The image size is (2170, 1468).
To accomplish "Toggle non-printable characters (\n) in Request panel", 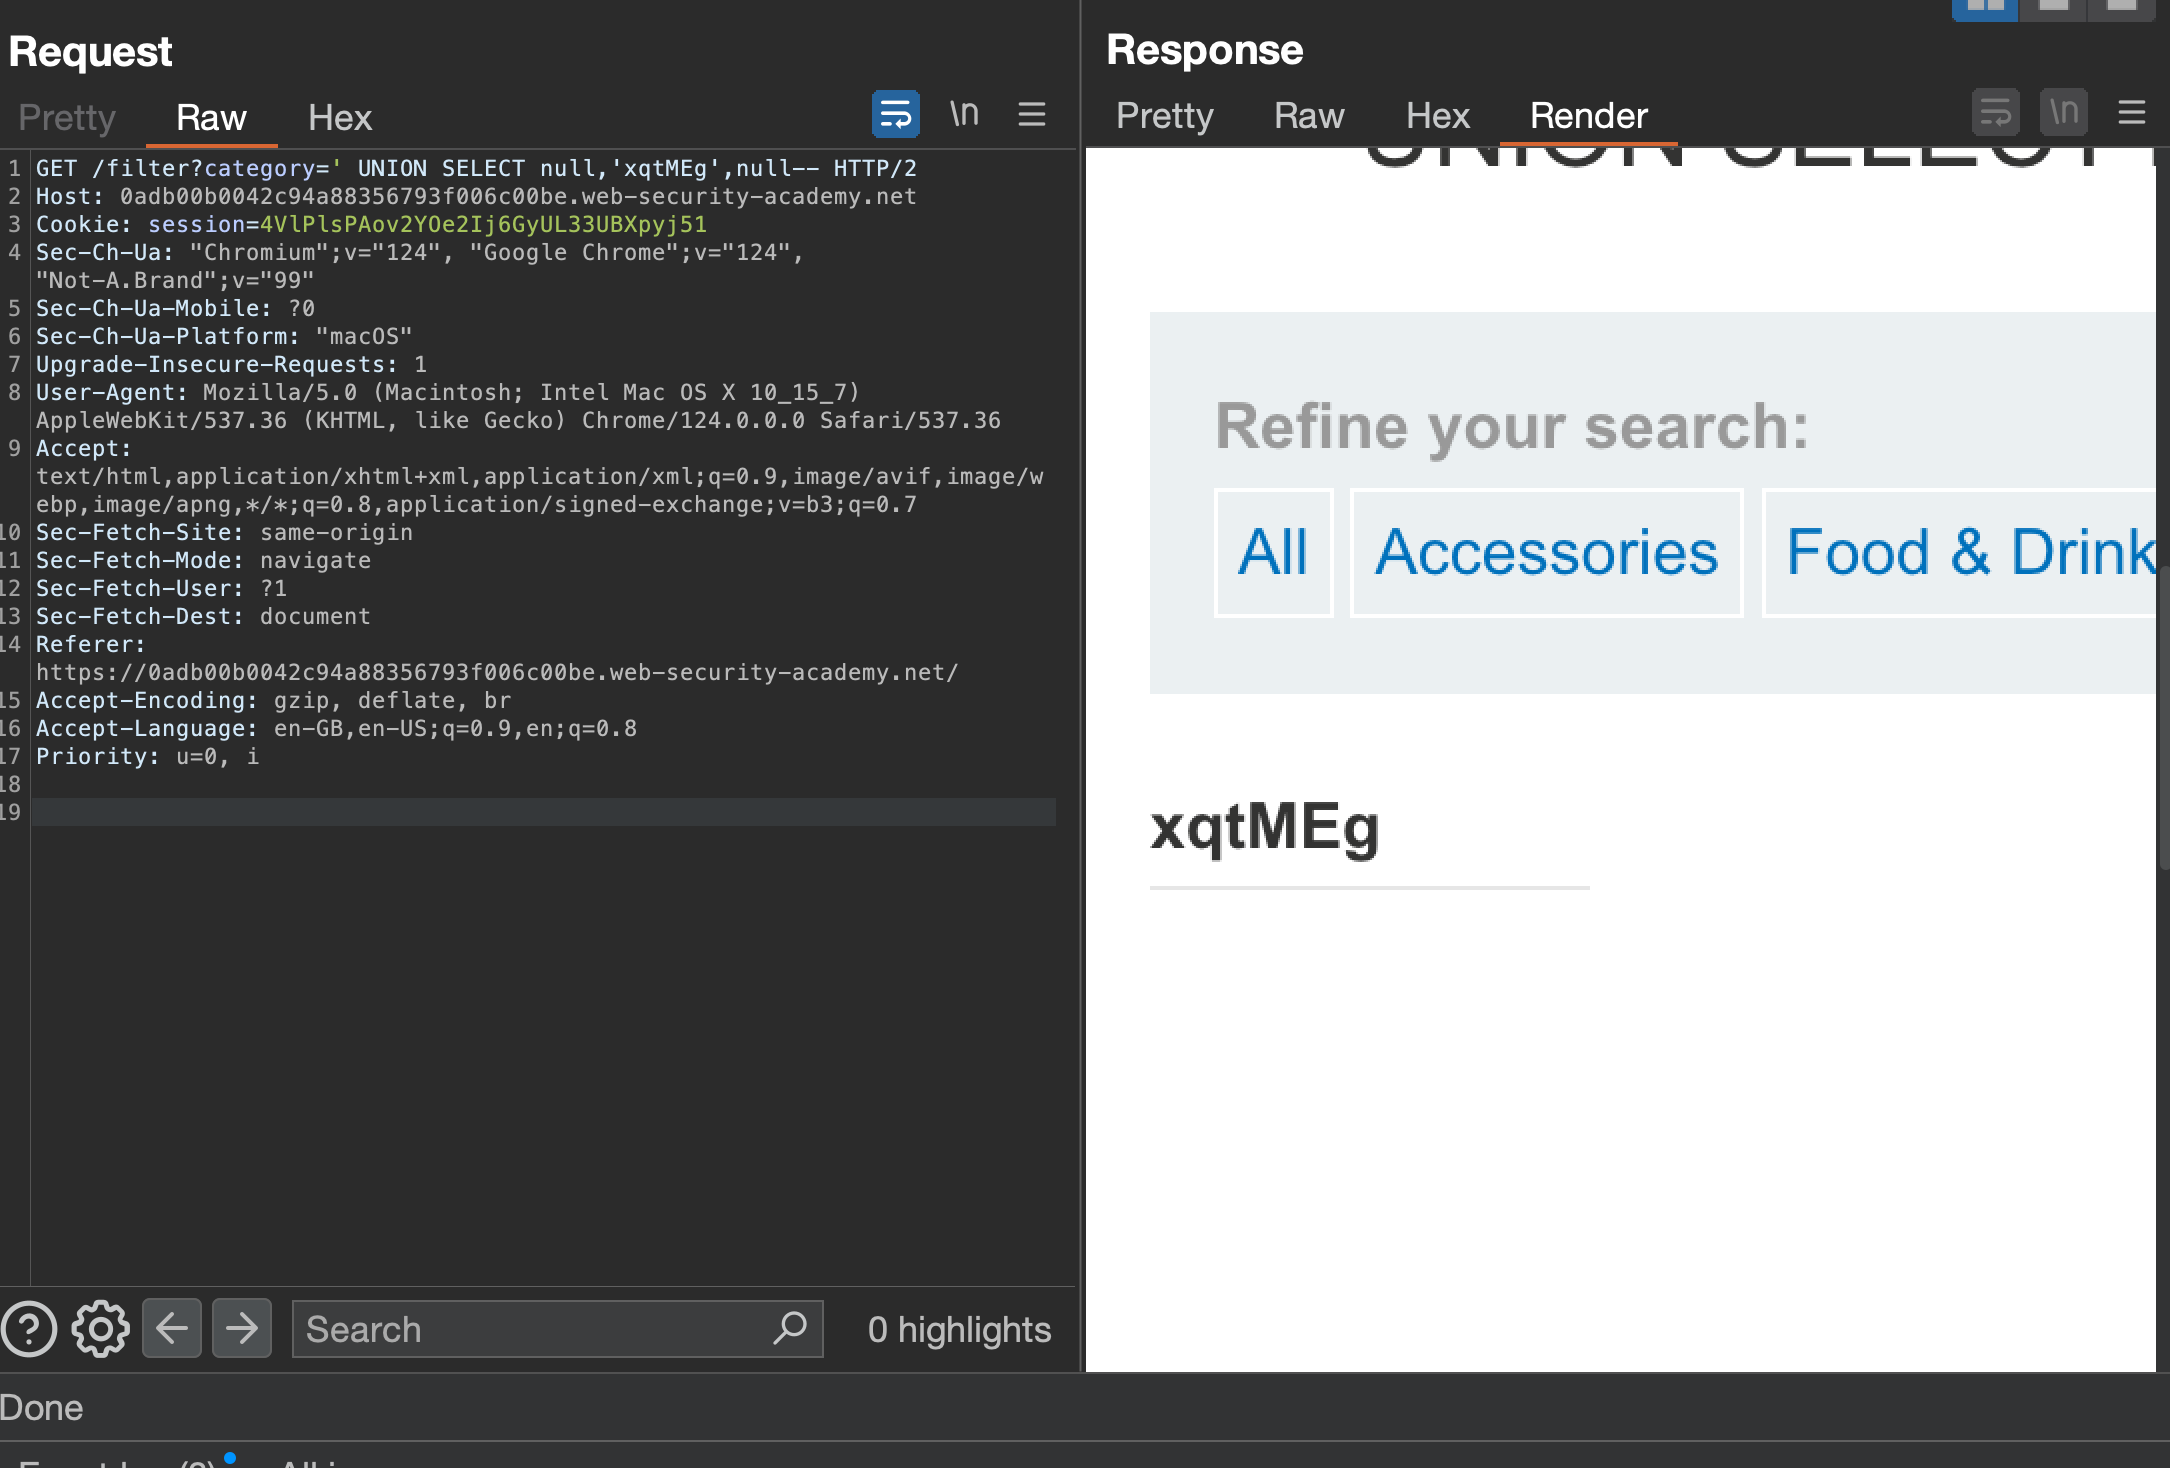I will pyautogui.click(x=964, y=114).
